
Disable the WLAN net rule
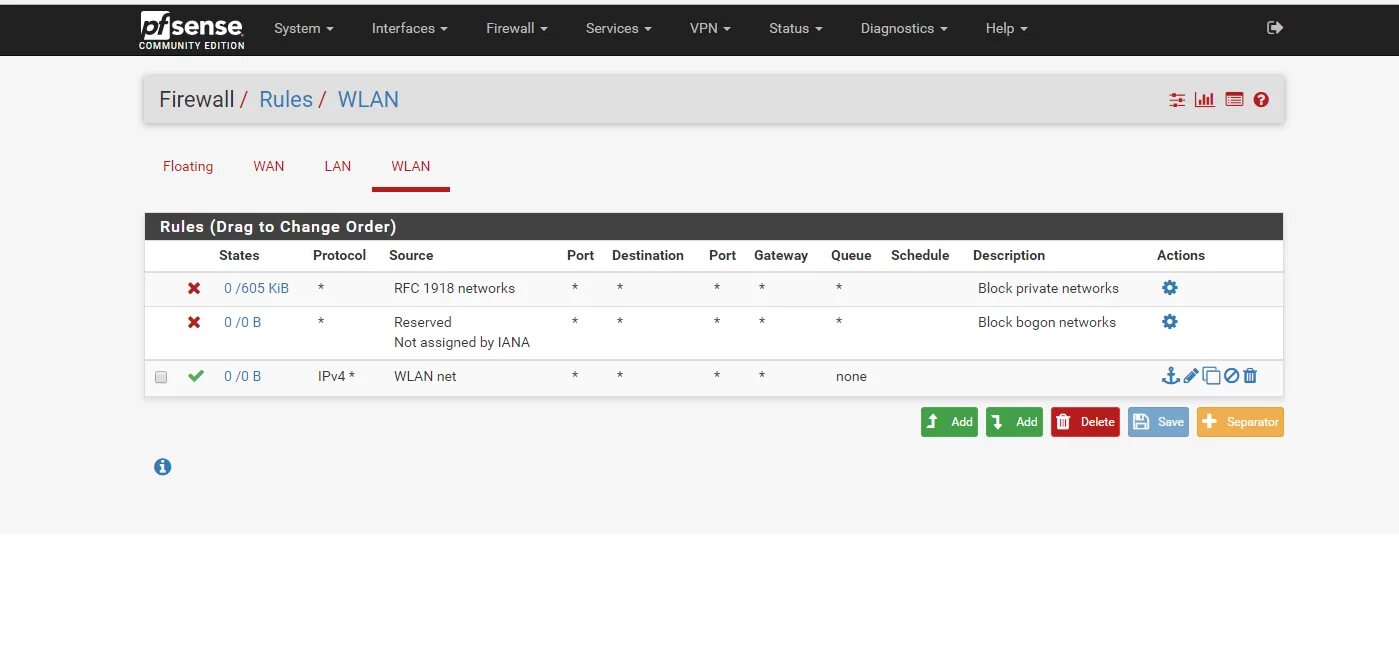pyautogui.click(x=1232, y=376)
